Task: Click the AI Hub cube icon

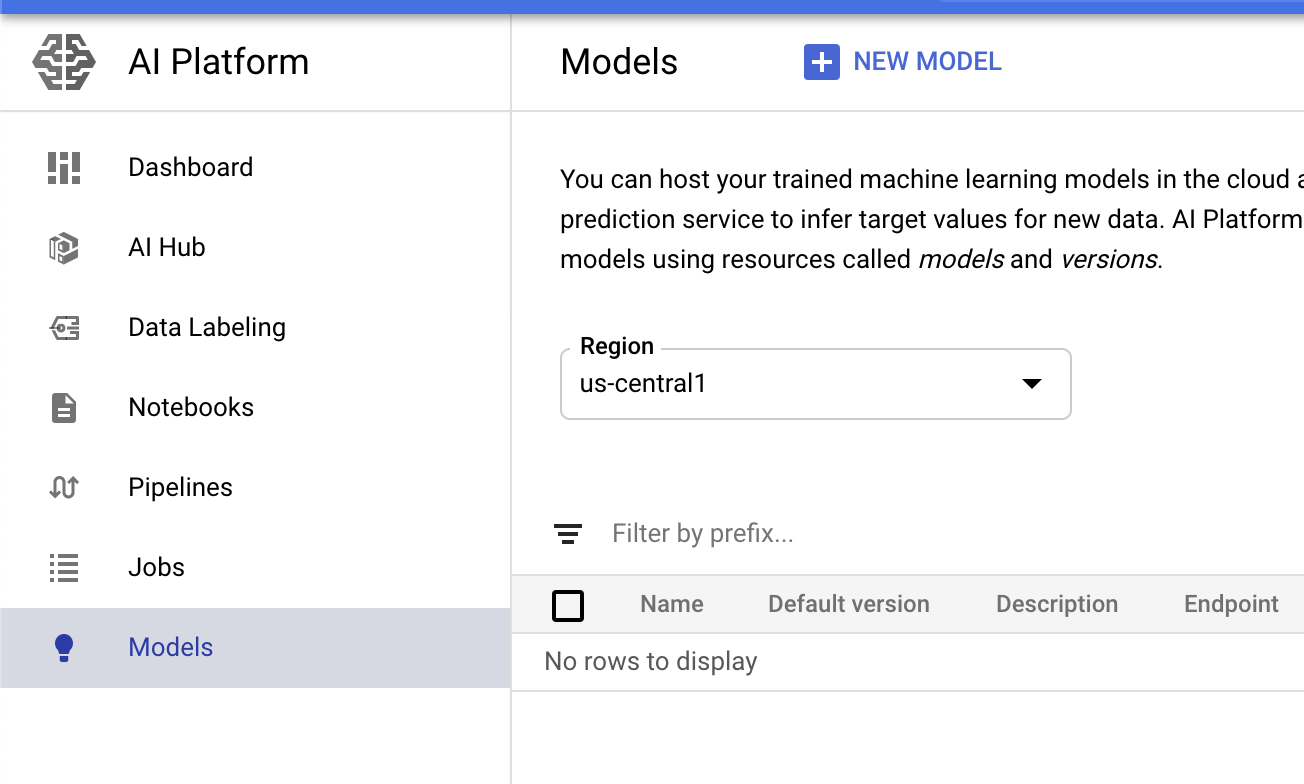Action: tap(64, 247)
